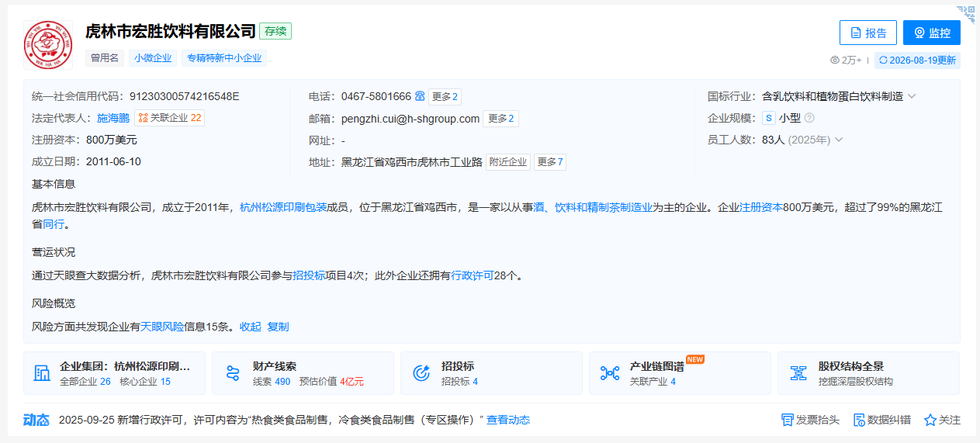Click the 招投标 card icon
The width and height of the screenshot is (980, 443).
pos(422,373)
